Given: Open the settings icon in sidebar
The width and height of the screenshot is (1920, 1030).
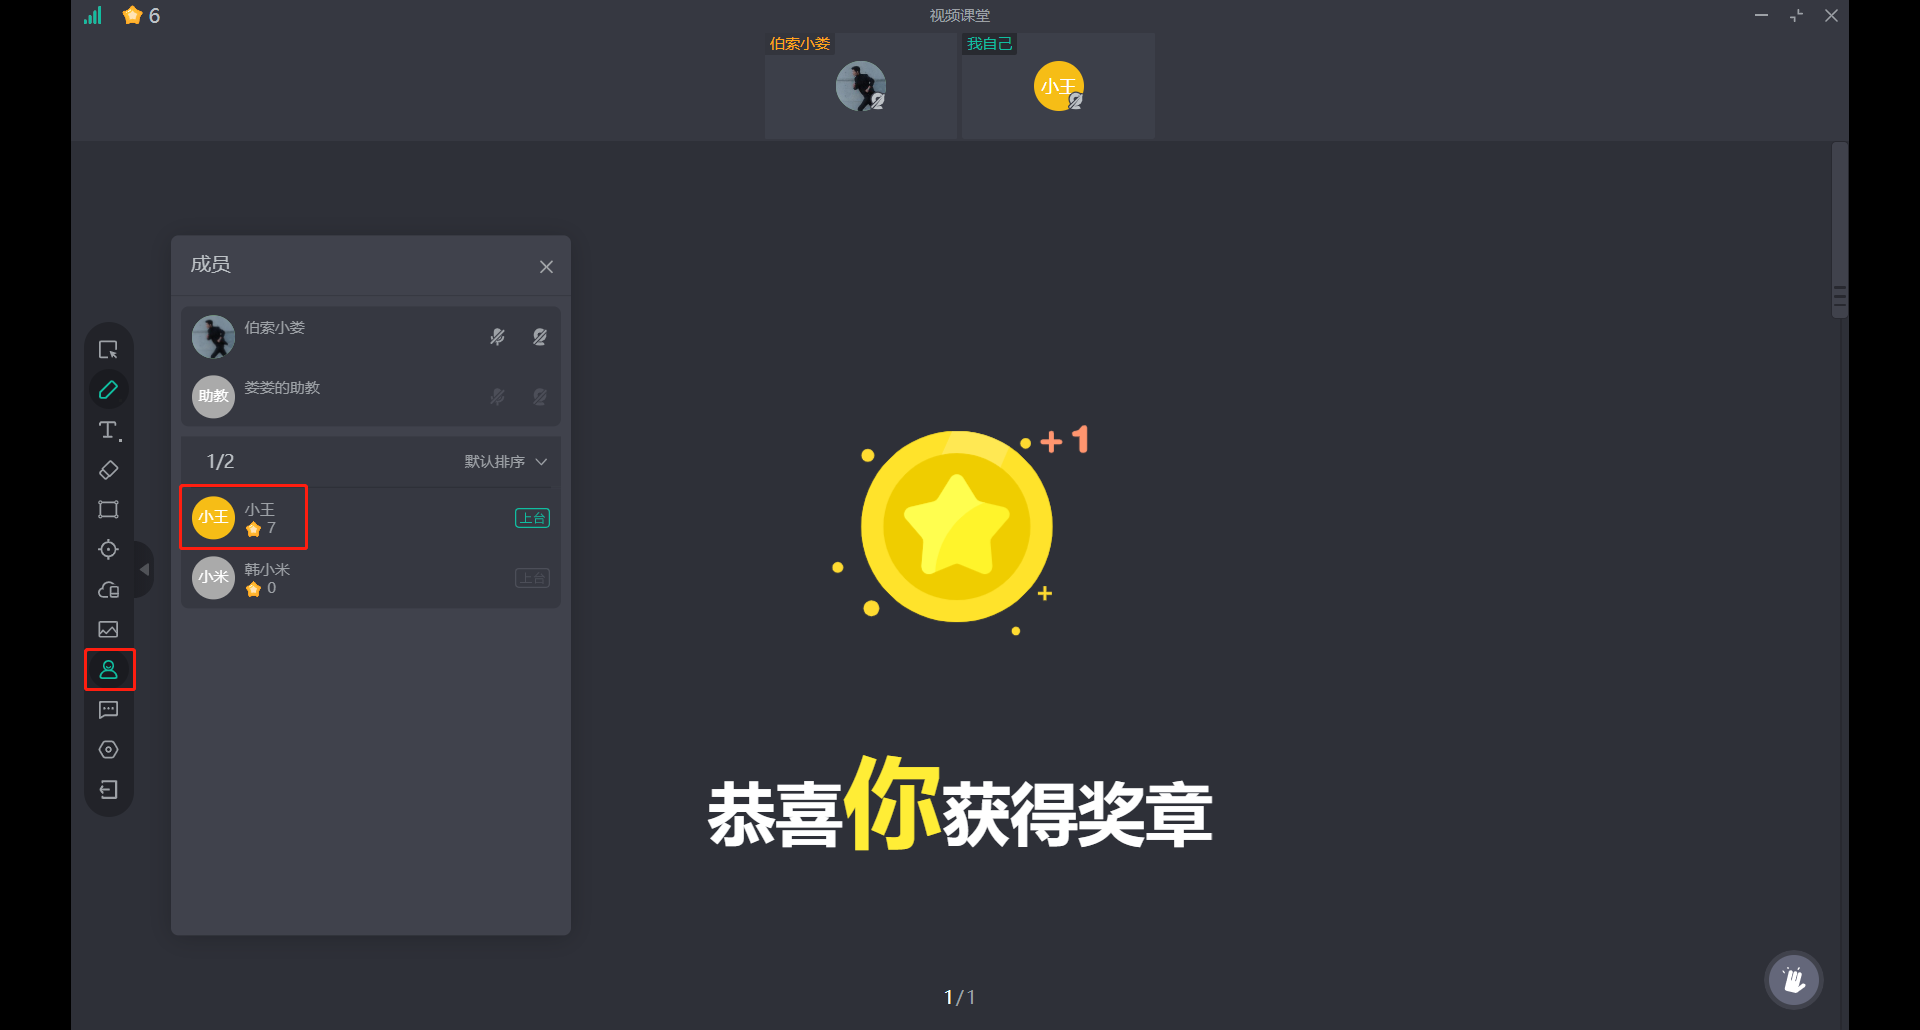Looking at the screenshot, I should (x=109, y=750).
